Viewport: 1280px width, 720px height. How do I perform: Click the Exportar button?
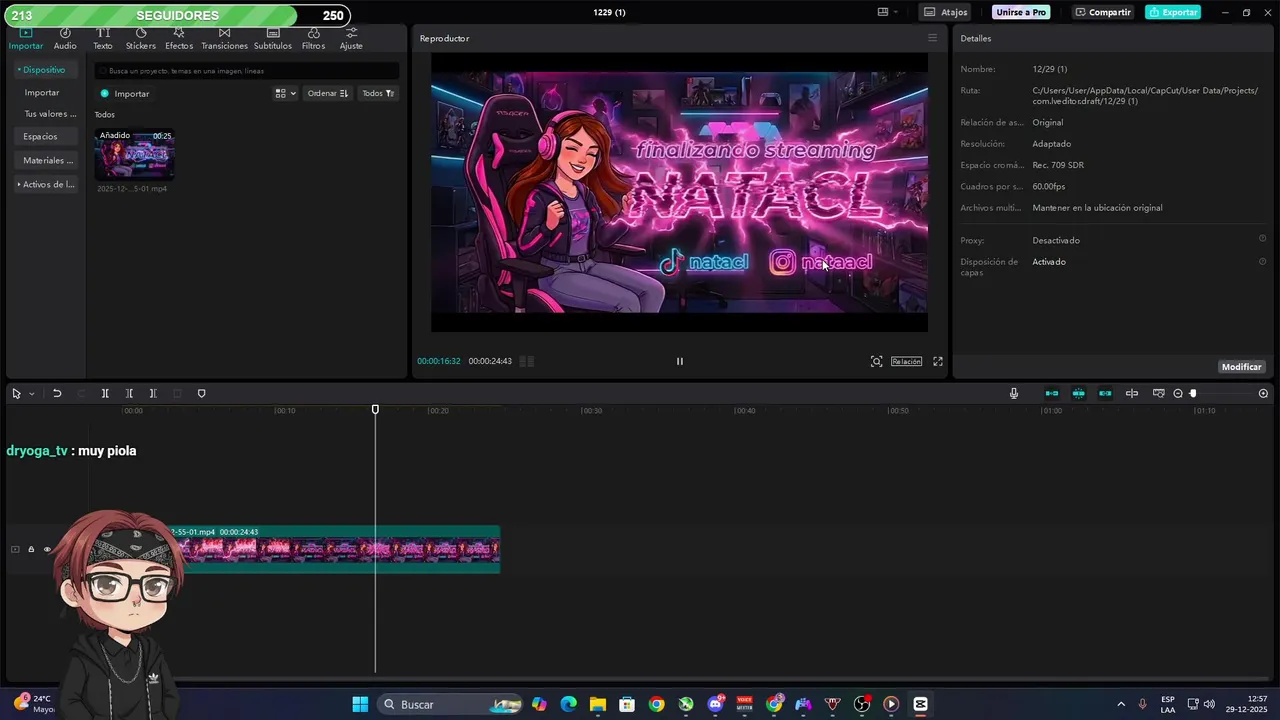(x=1173, y=12)
